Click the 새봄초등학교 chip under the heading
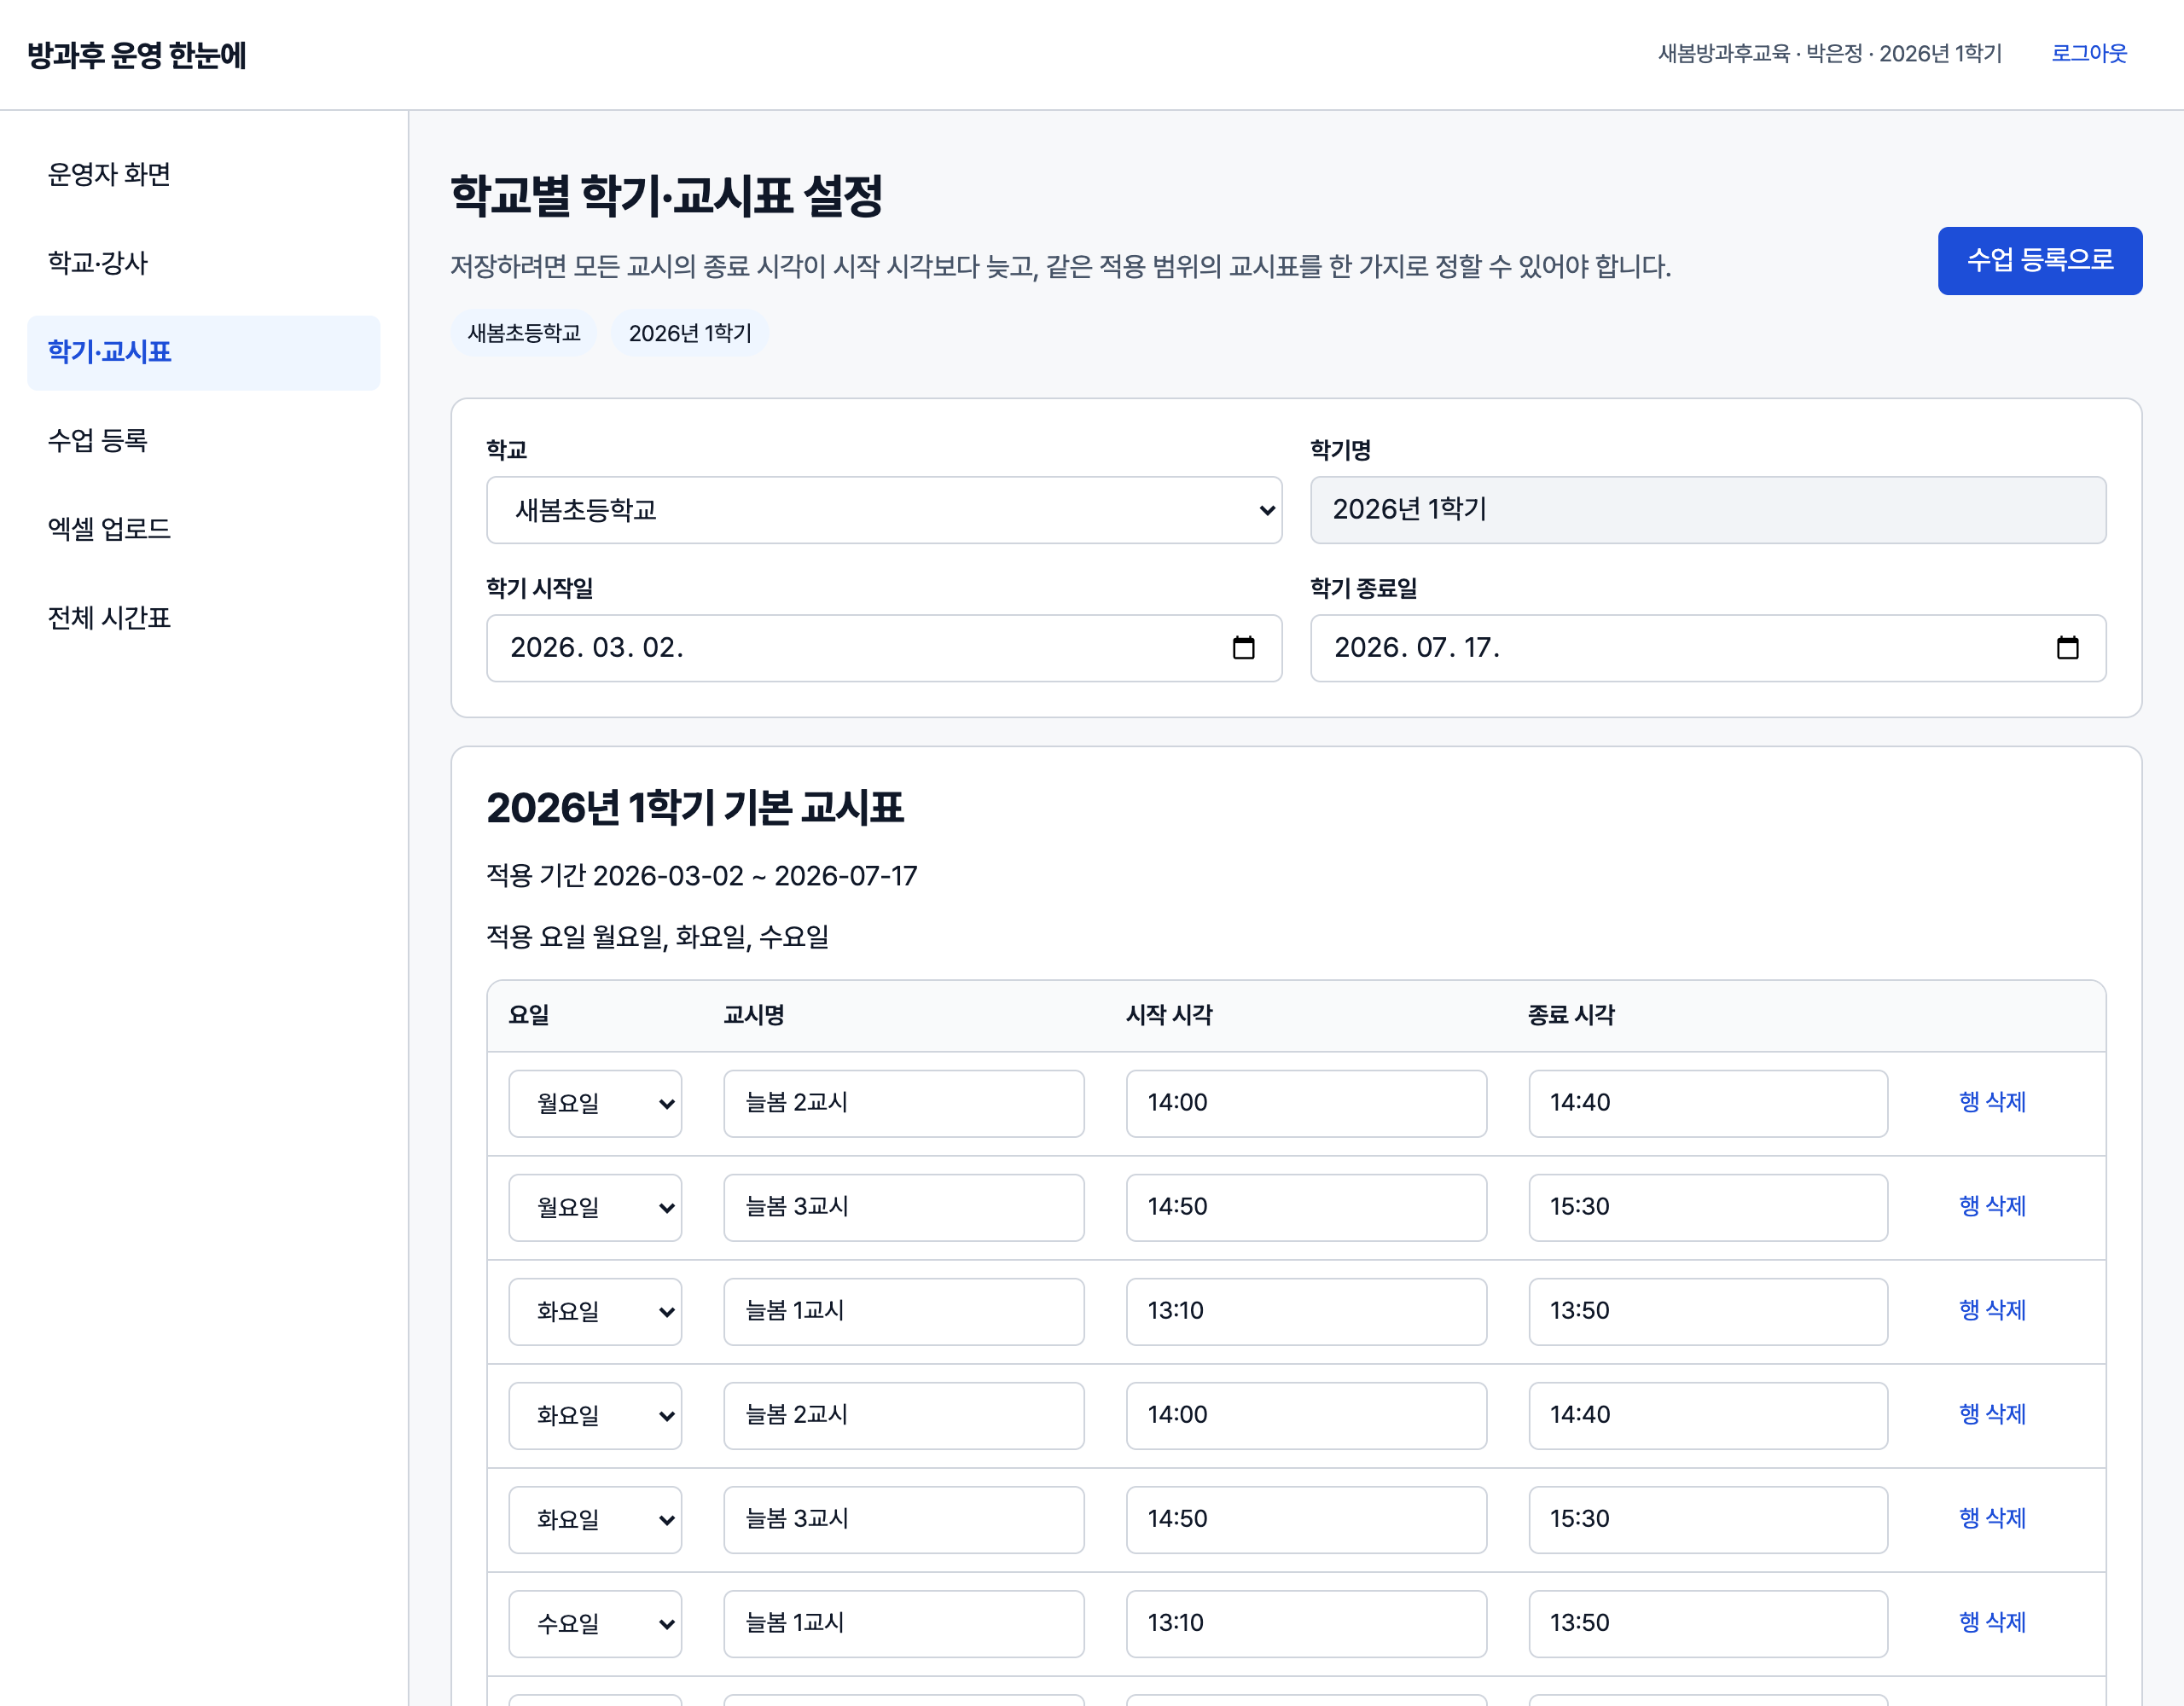2184x1706 pixels. 524,333
